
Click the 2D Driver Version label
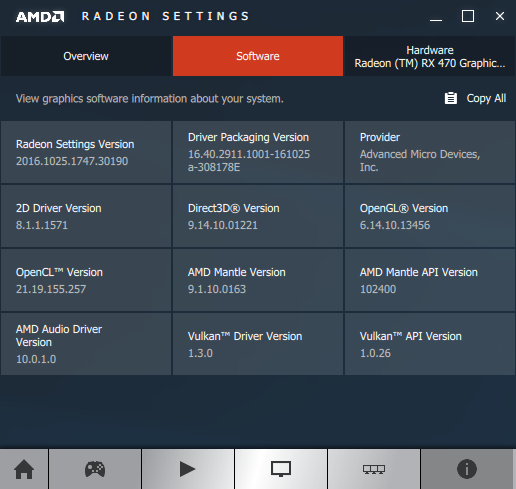point(59,208)
